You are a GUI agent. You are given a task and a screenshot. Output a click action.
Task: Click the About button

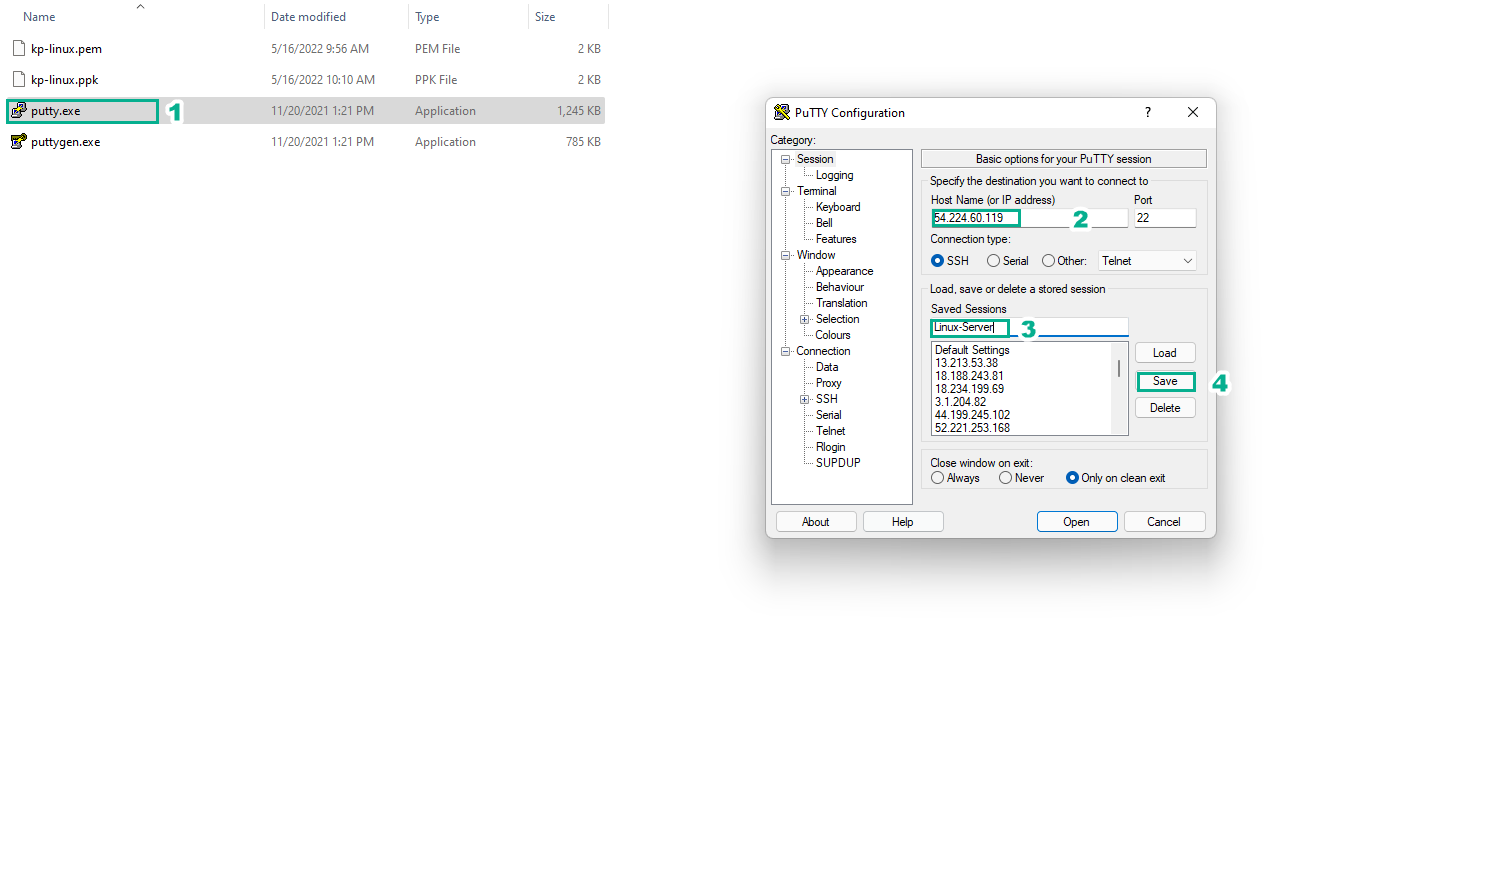(816, 522)
